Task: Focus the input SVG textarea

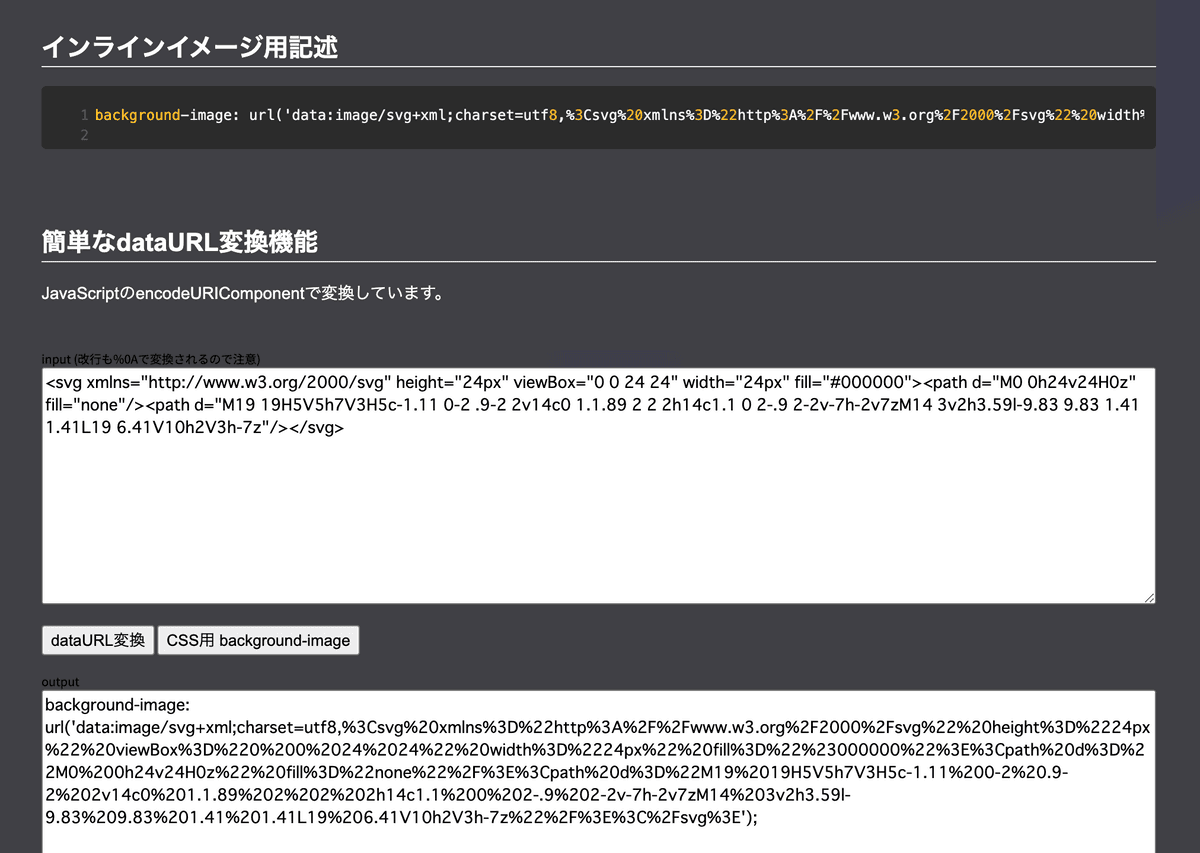Action: point(597,520)
